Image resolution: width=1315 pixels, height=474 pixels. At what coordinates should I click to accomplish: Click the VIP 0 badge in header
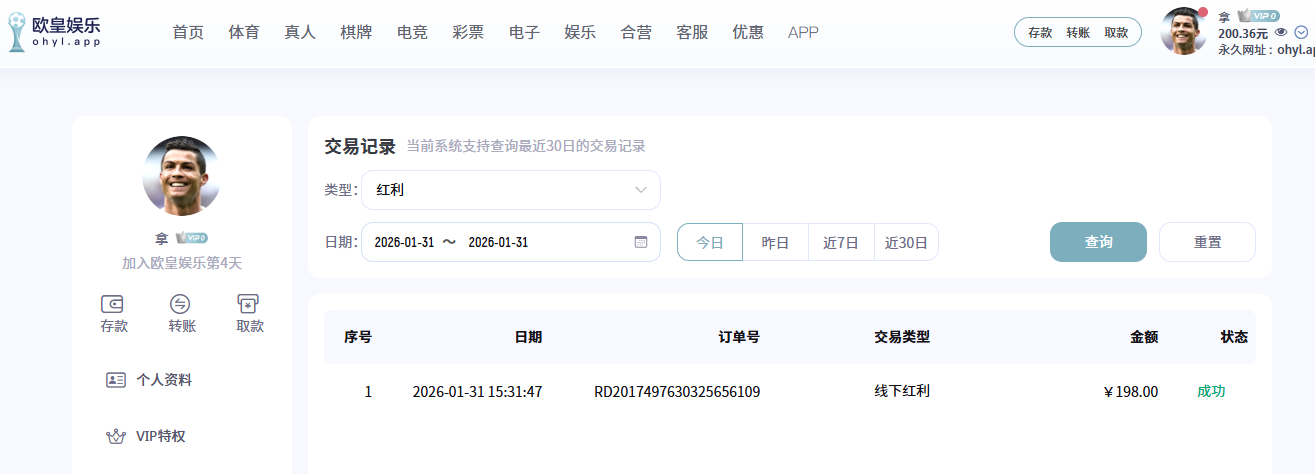(1258, 16)
